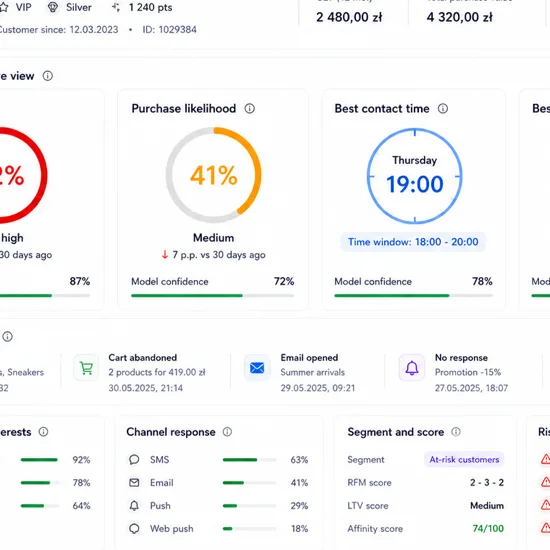
Task: Click the Affinity score 74/100 value
Action: (488, 529)
